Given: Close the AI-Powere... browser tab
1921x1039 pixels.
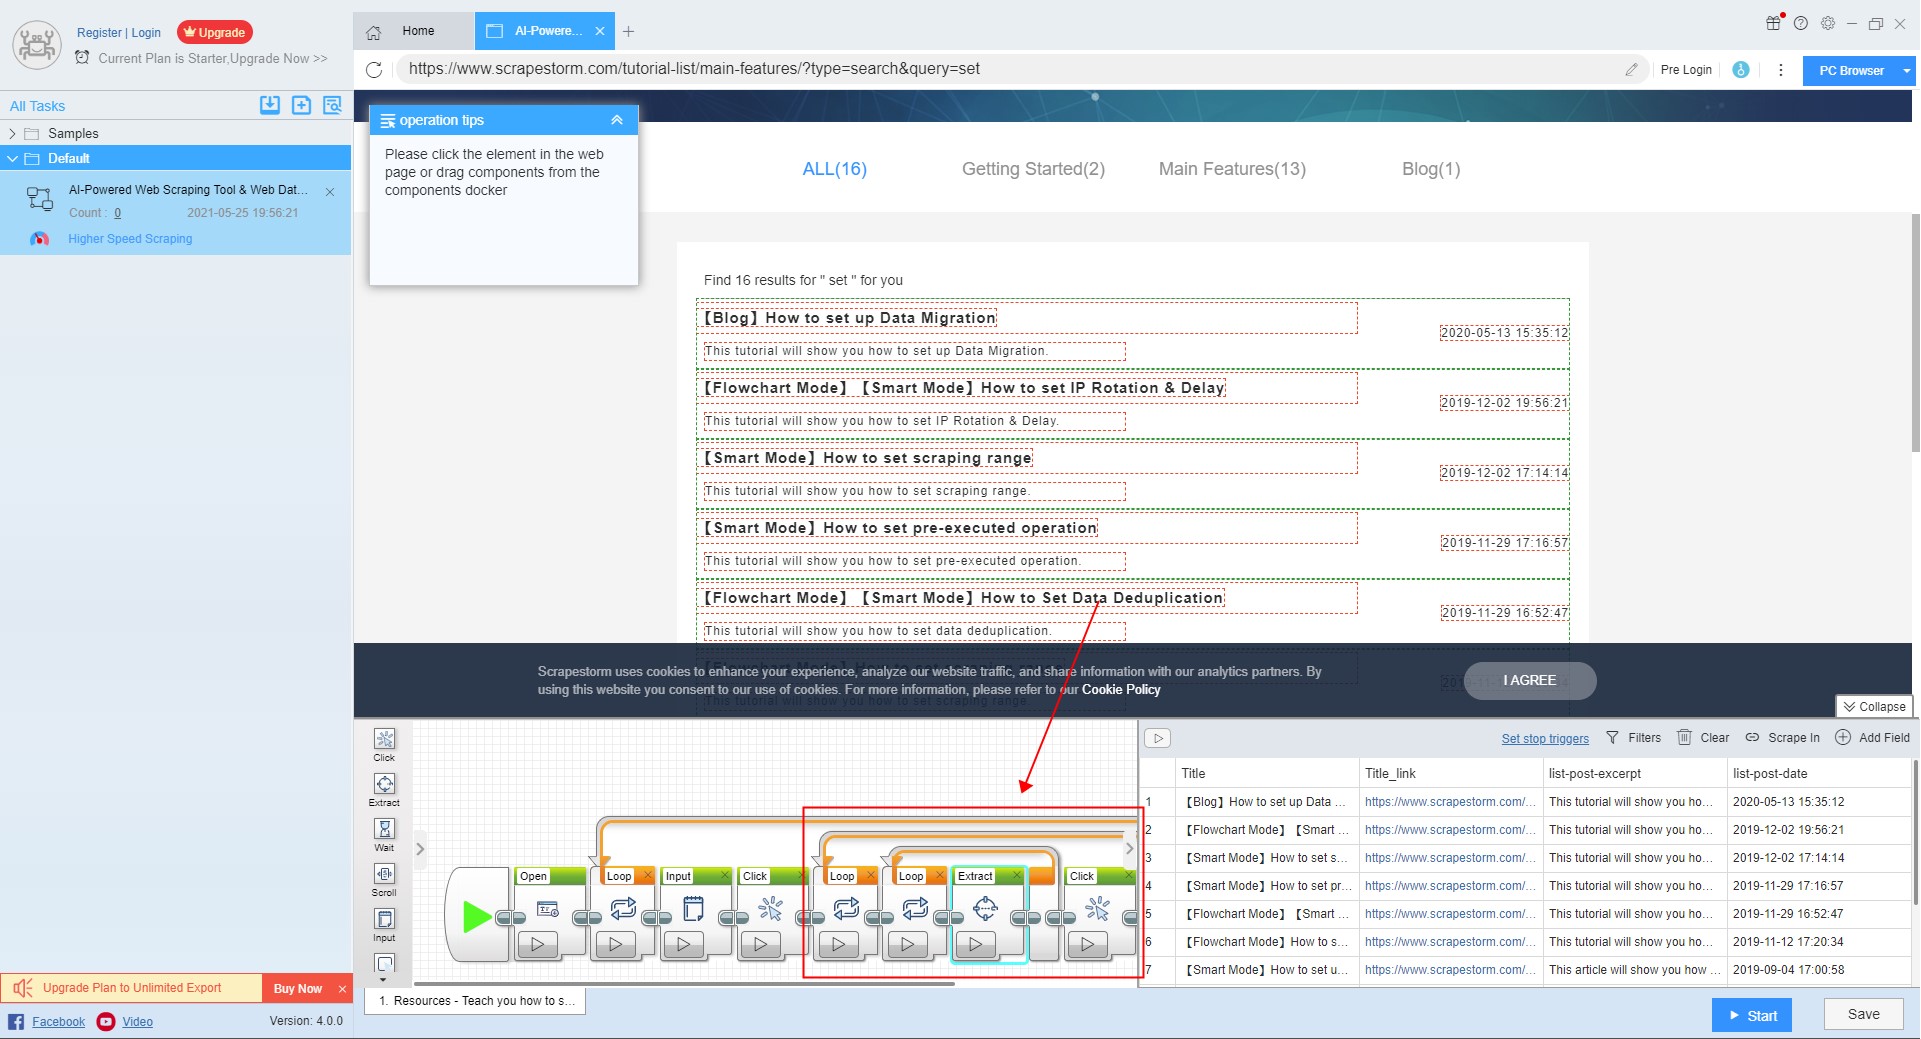Looking at the screenshot, I should pyautogui.click(x=600, y=31).
